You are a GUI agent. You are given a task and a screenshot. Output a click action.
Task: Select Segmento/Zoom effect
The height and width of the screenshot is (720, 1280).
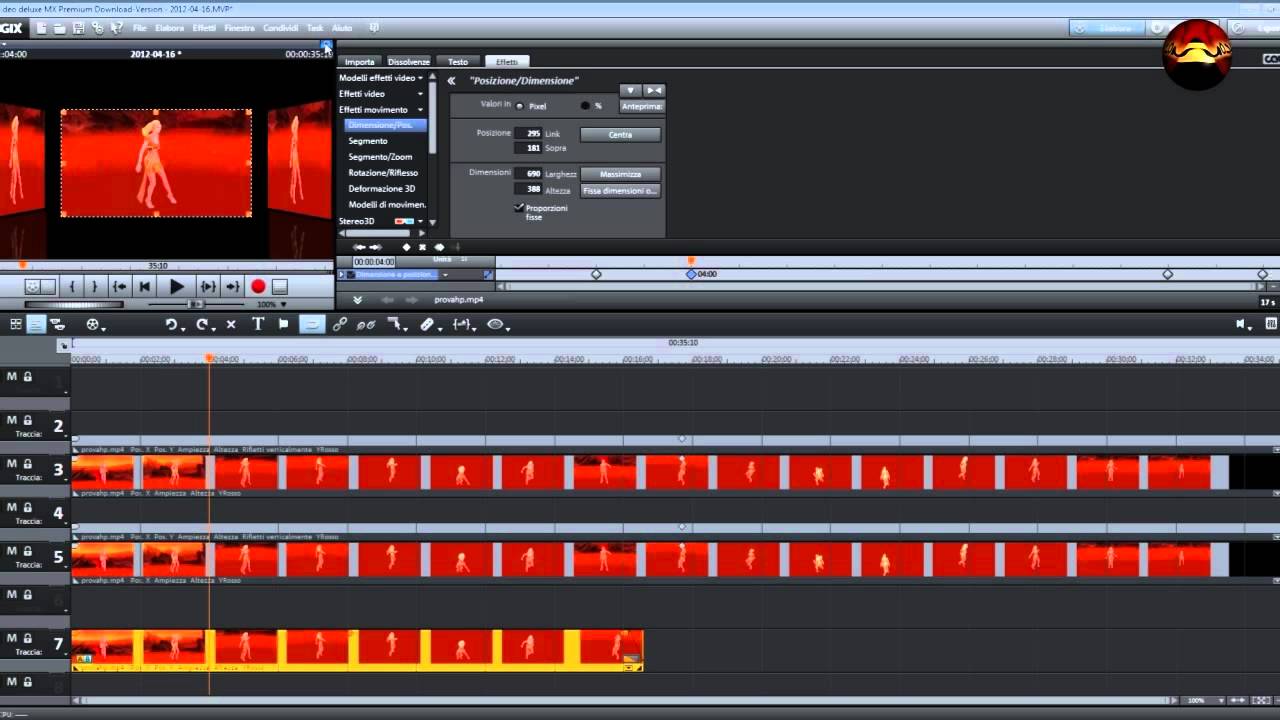click(x=380, y=157)
